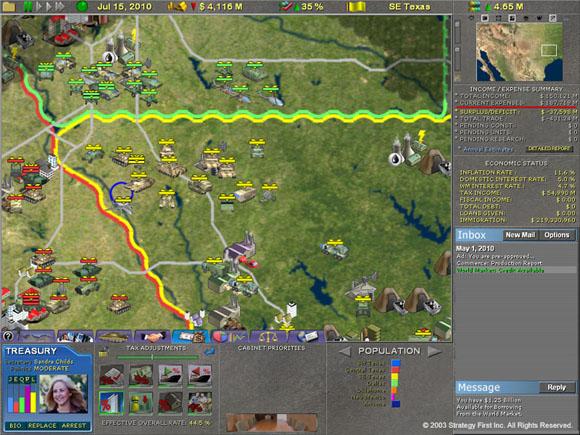Open the help question mark icon
Image resolution: width=580 pixels, height=435 pixels.
[x=8, y=336]
